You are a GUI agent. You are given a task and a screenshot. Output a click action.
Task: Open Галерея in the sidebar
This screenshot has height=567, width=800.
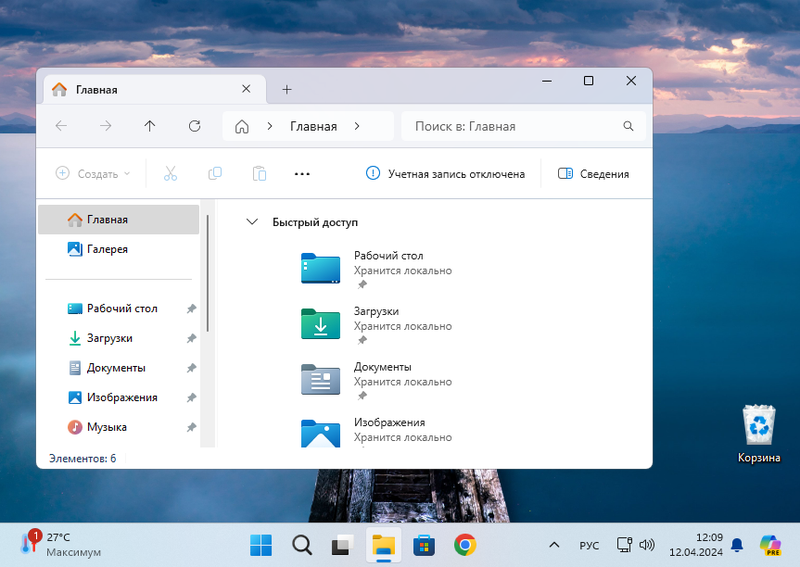pos(118,249)
